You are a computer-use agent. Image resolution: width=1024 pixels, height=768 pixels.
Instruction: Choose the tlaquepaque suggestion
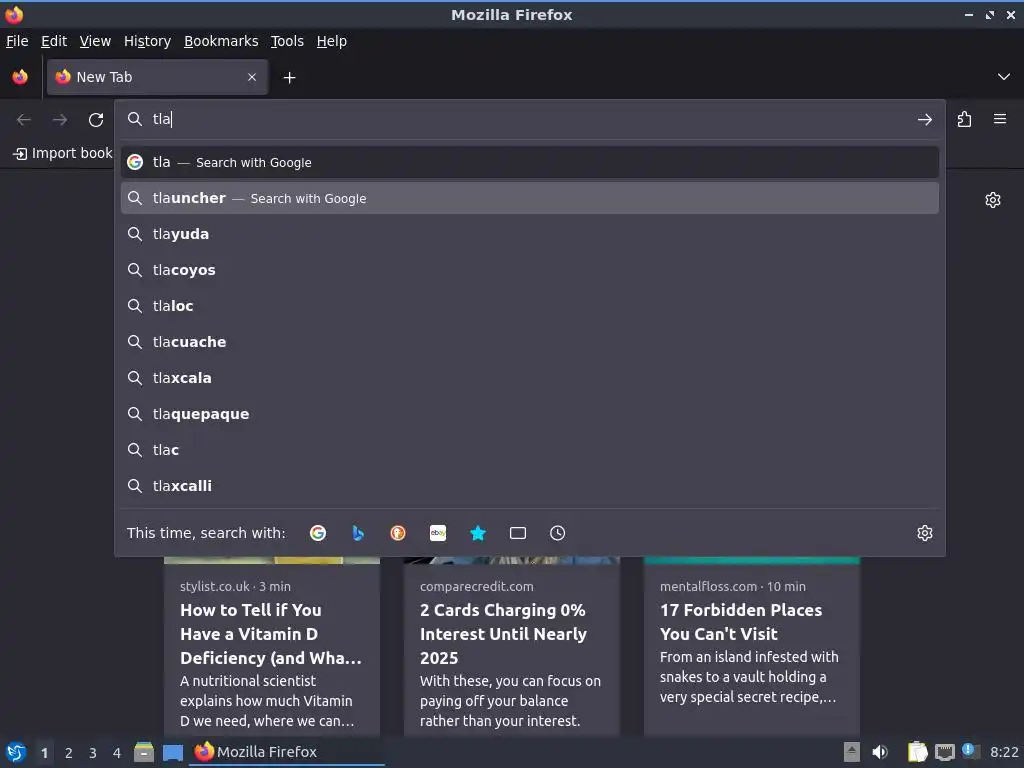[530, 413]
